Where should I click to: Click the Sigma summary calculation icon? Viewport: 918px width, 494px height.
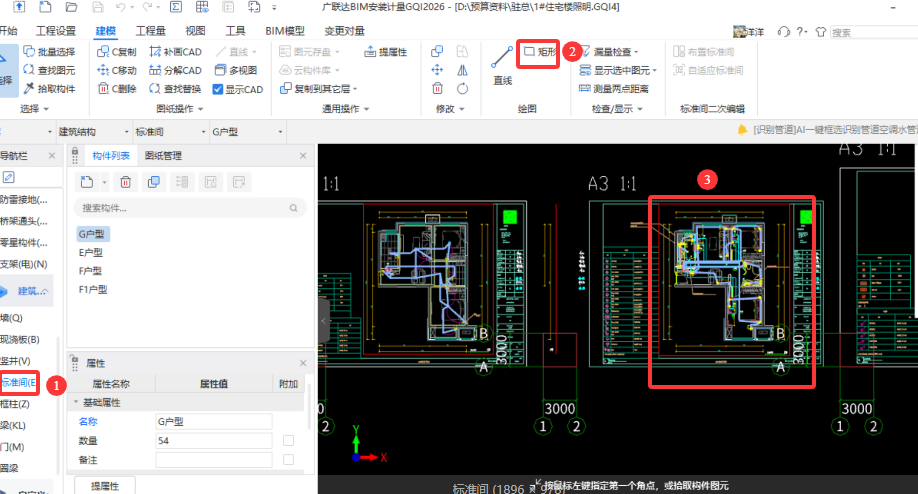[x=176, y=7]
